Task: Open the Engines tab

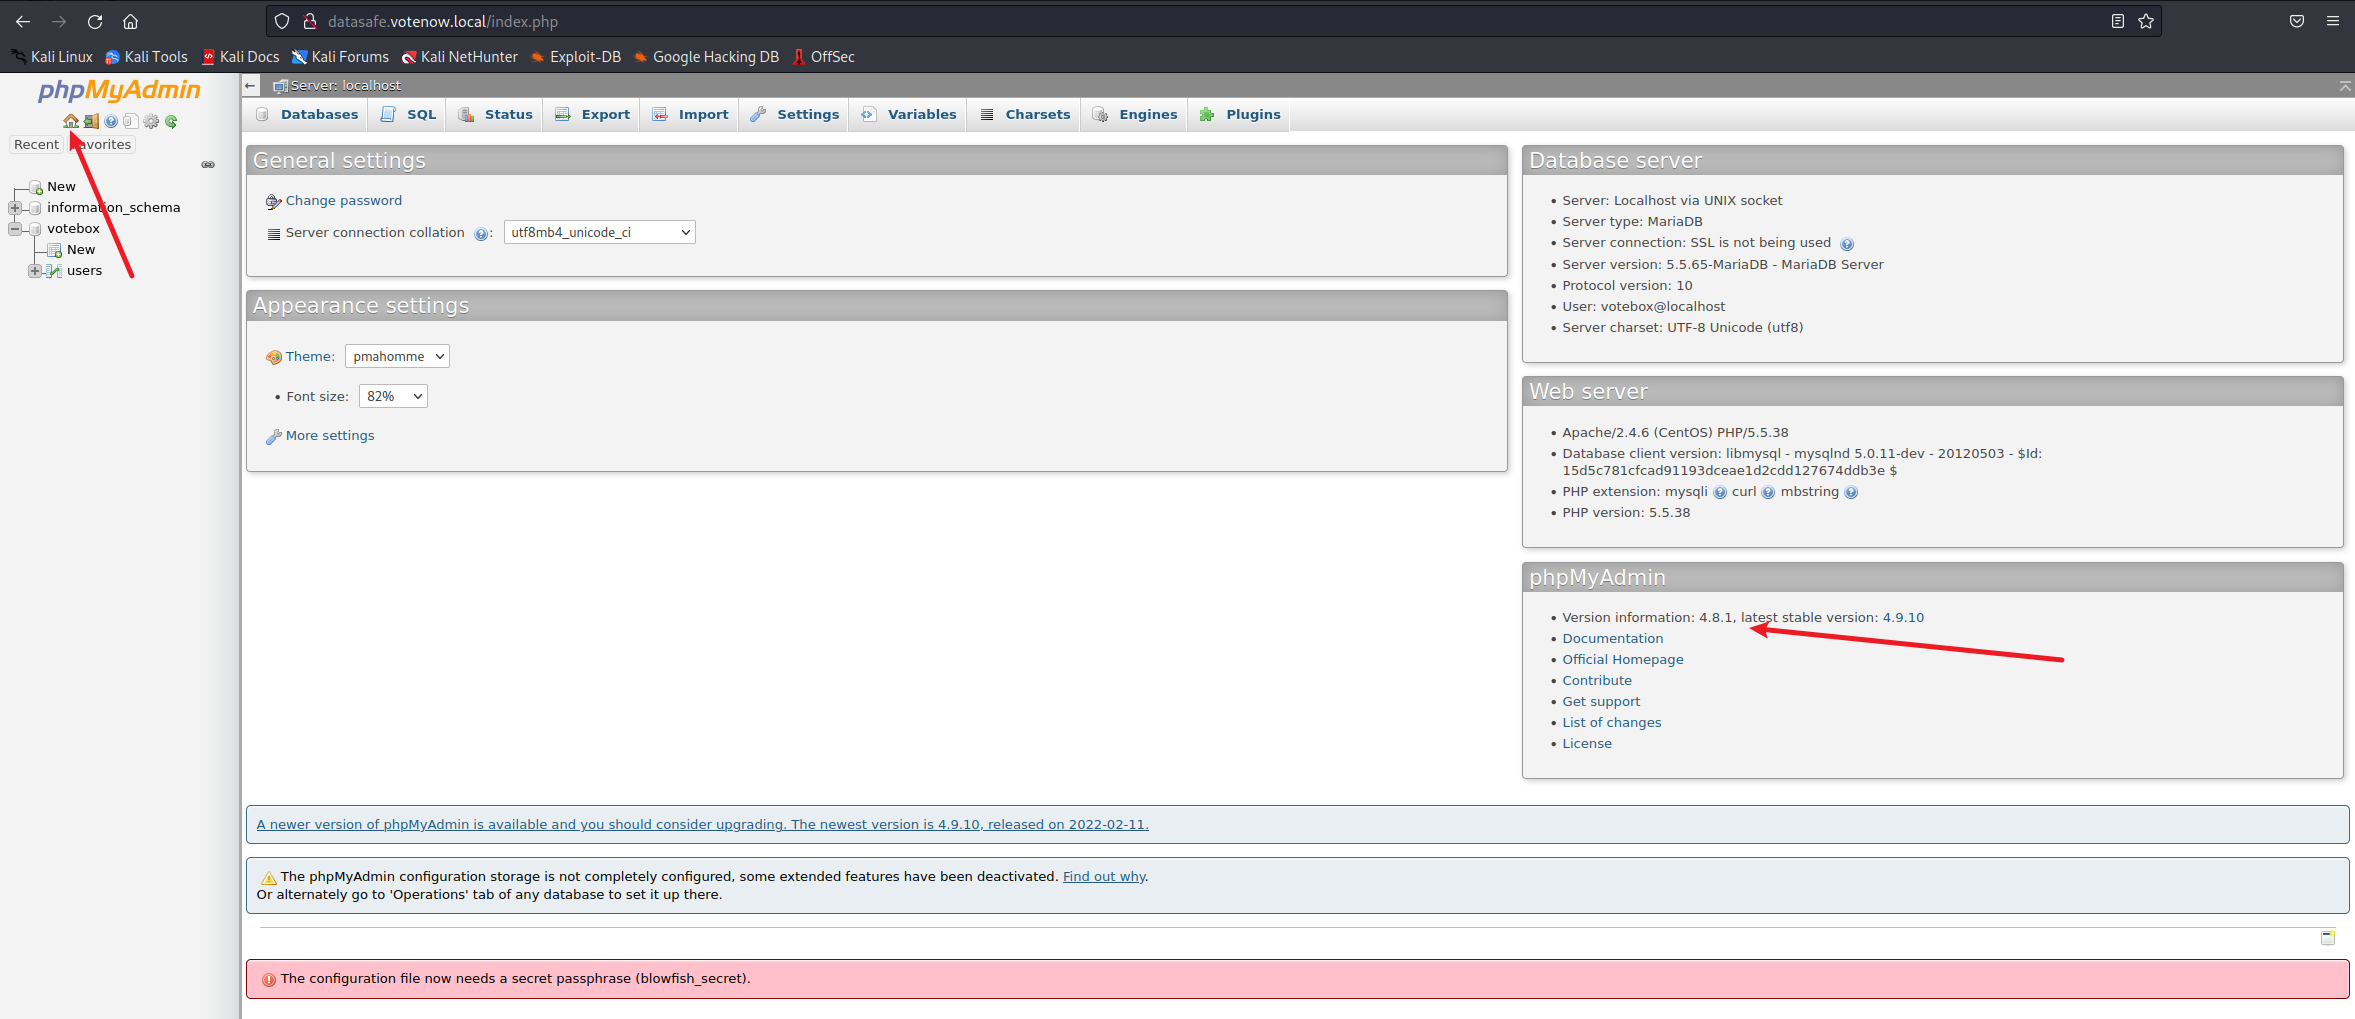Action: pyautogui.click(x=1136, y=115)
